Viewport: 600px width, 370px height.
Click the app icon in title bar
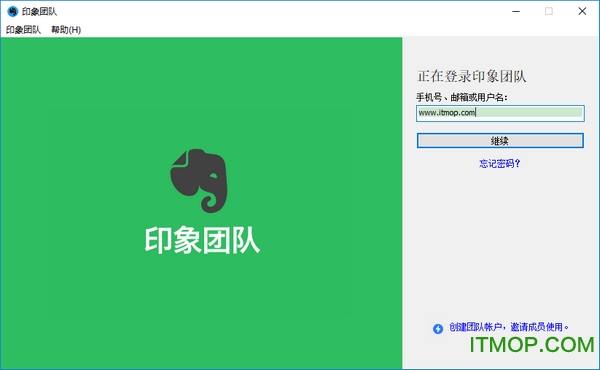13,11
